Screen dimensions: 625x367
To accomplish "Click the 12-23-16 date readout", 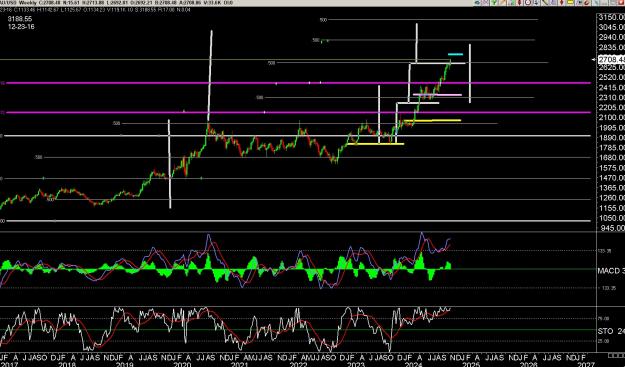I will click(21, 27).
